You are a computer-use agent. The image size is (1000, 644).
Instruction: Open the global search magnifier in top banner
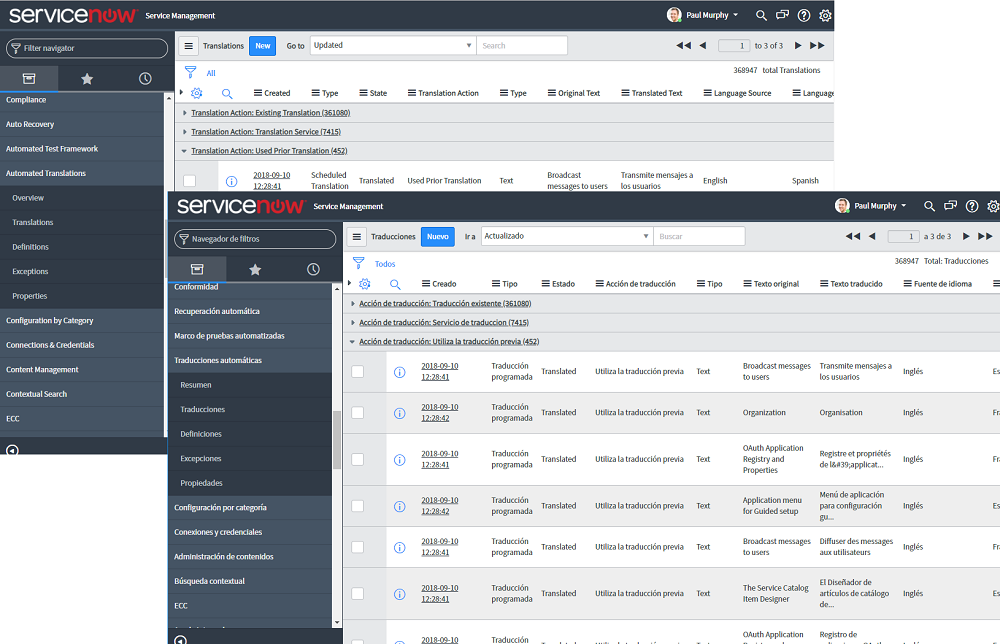tap(929, 206)
